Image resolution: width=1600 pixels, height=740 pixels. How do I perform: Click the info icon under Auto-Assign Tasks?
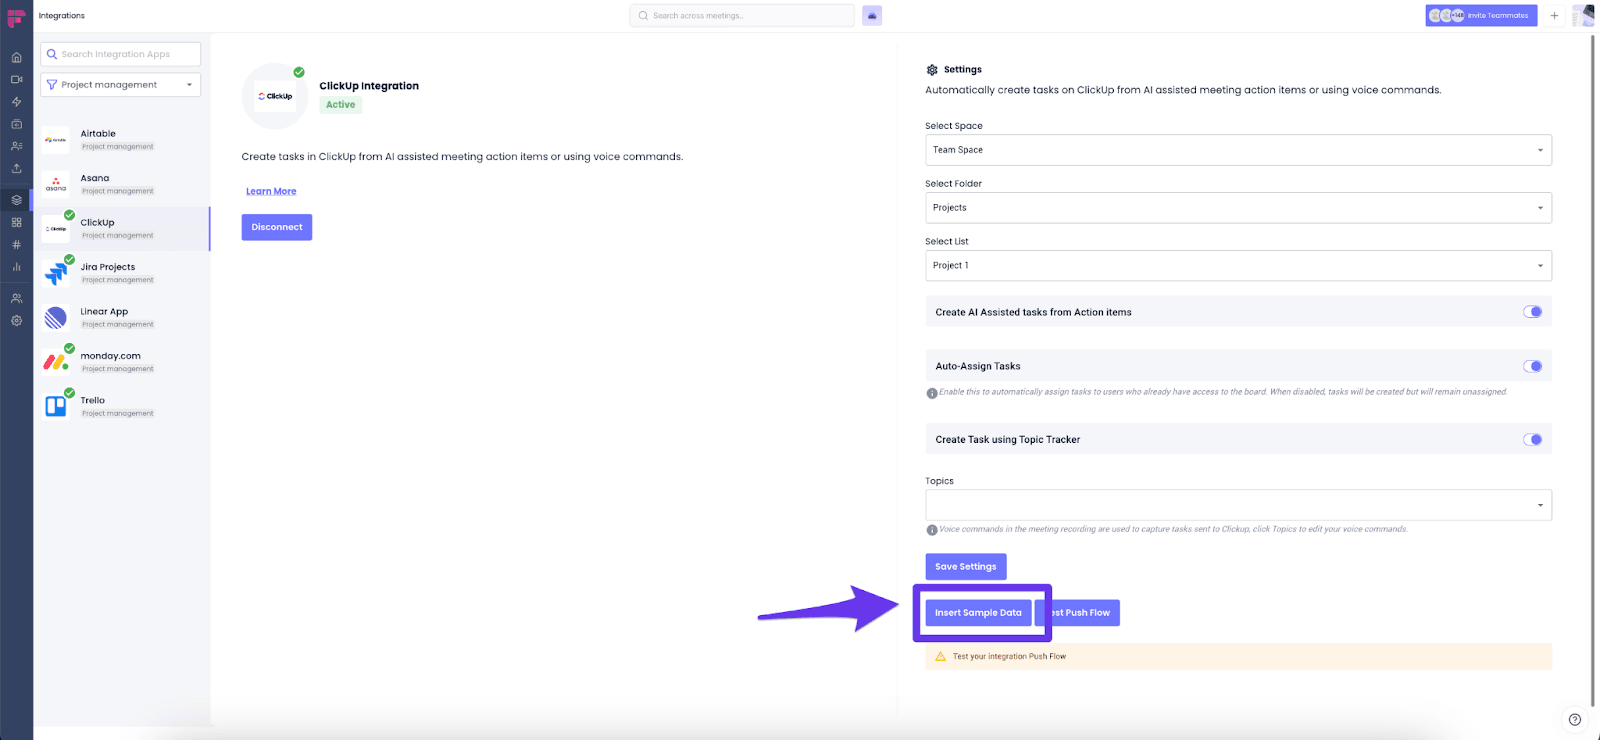point(932,393)
